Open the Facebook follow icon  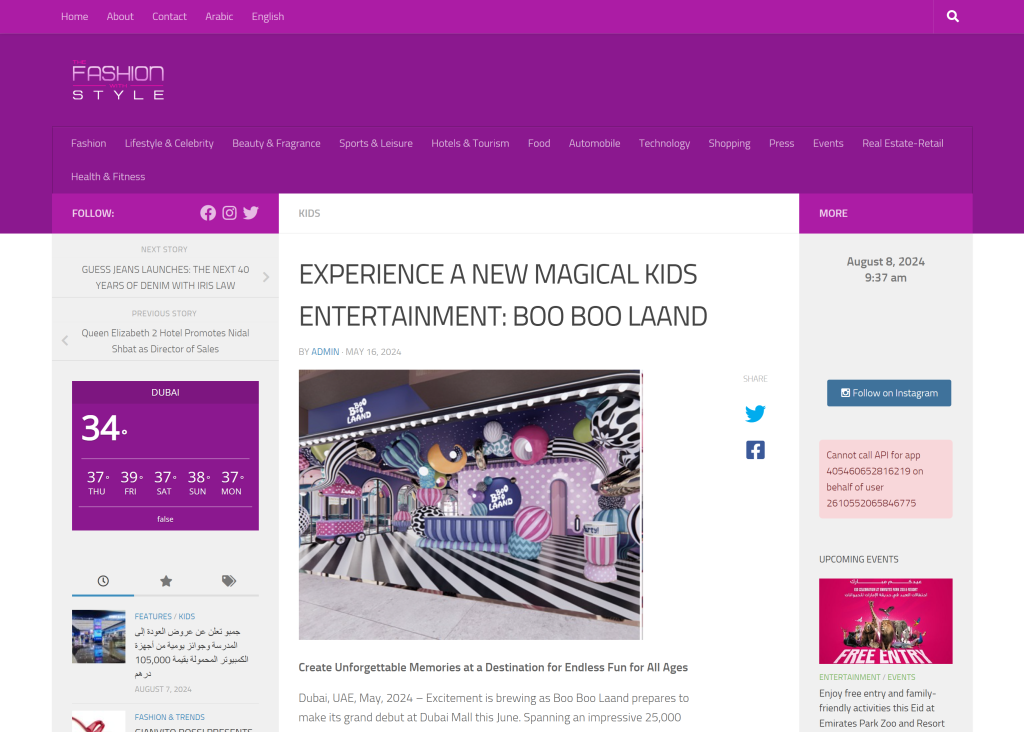(x=208, y=213)
